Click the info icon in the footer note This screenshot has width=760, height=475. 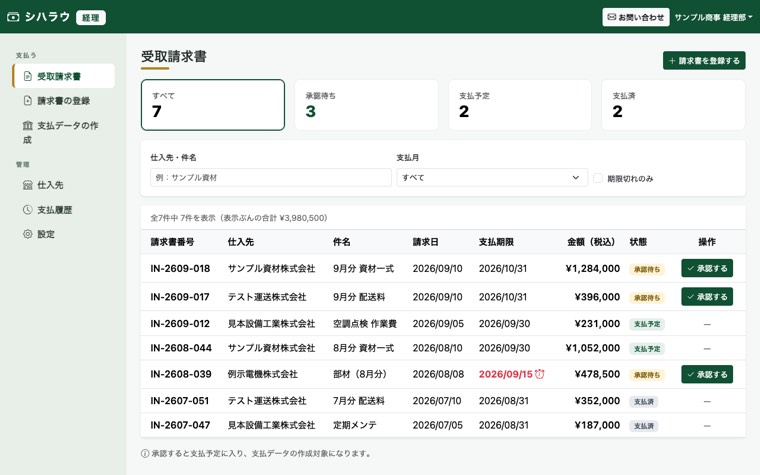(x=145, y=453)
